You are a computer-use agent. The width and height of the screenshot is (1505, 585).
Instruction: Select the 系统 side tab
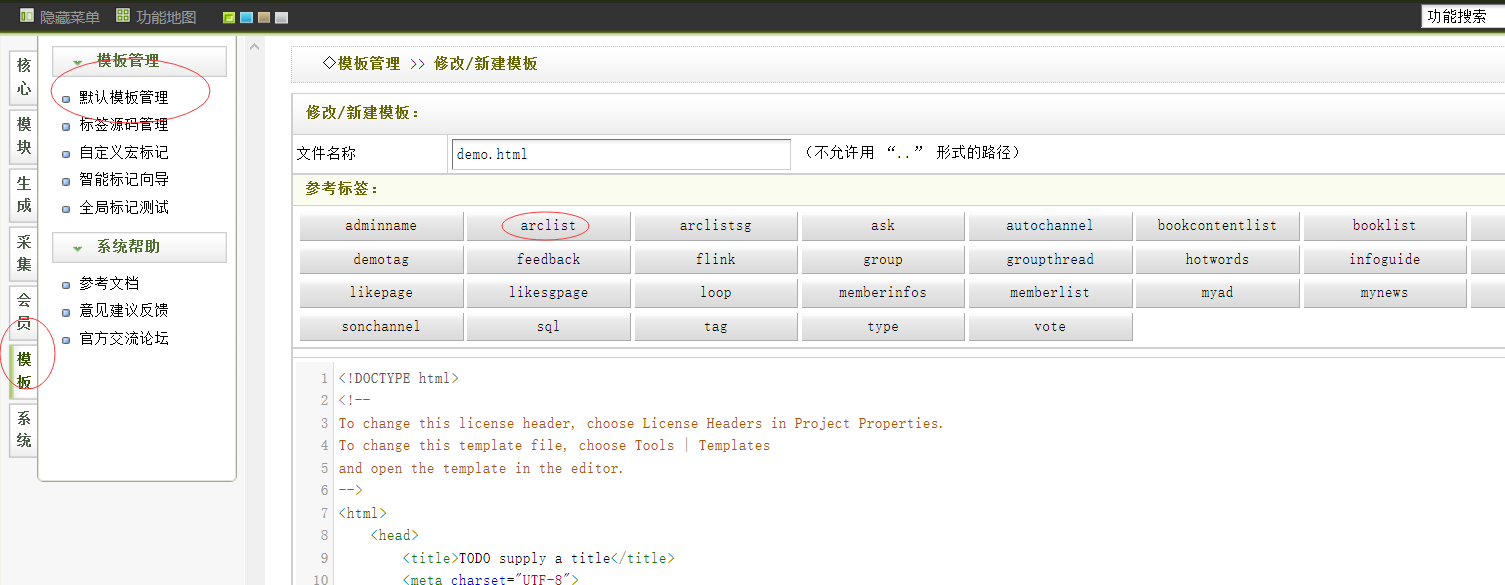pyautogui.click(x=24, y=430)
